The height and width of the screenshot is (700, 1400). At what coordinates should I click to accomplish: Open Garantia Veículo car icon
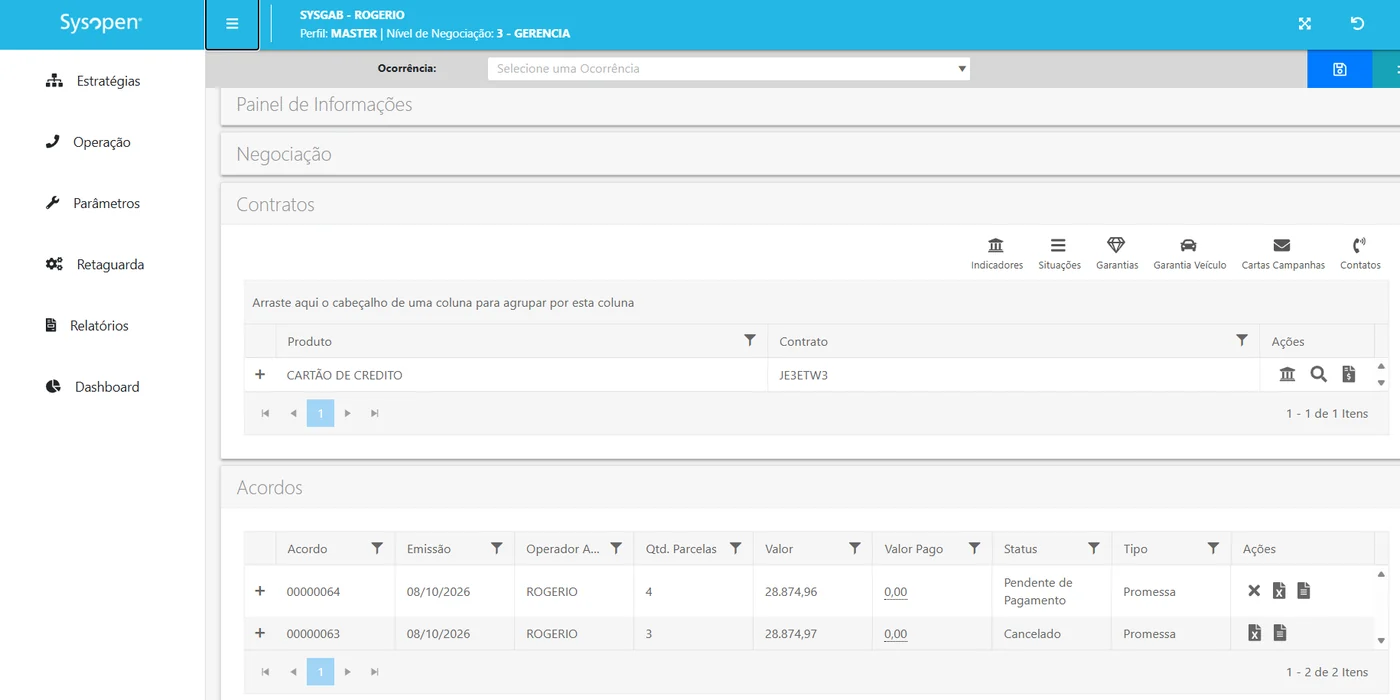coord(1189,254)
